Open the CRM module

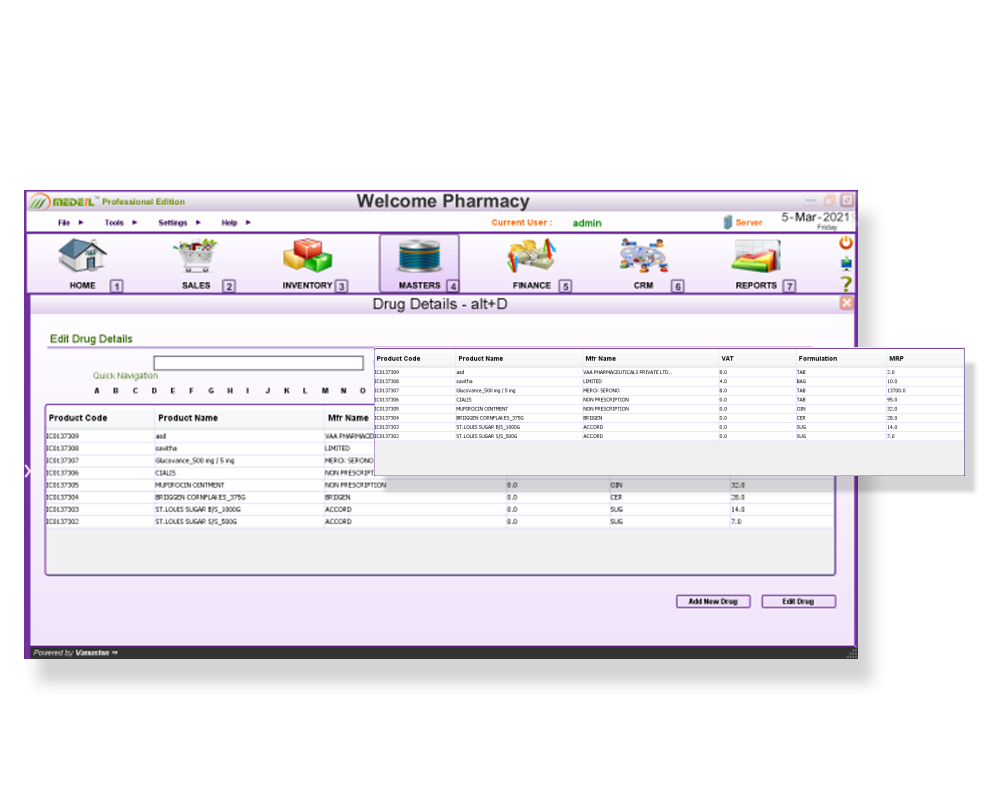644,258
